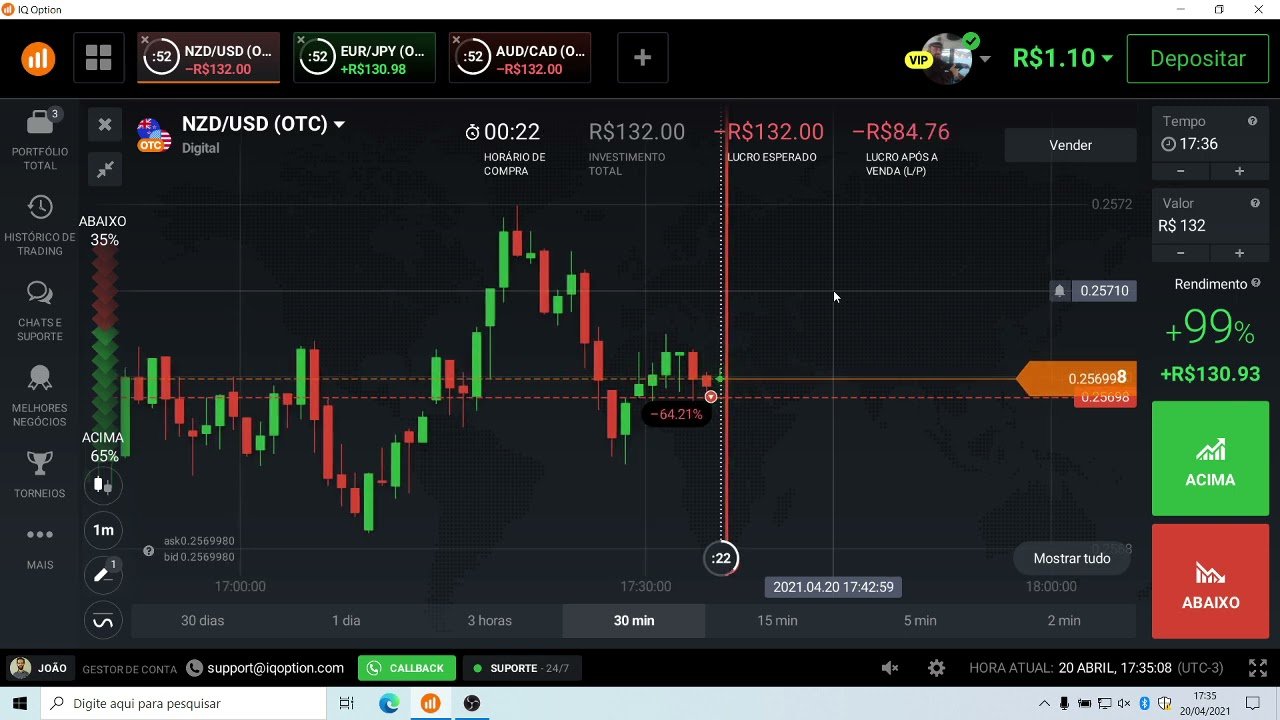The width and height of the screenshot is (1280, 720).
Task: Click the 1m candle size icon
Action: tap(103, 530)
